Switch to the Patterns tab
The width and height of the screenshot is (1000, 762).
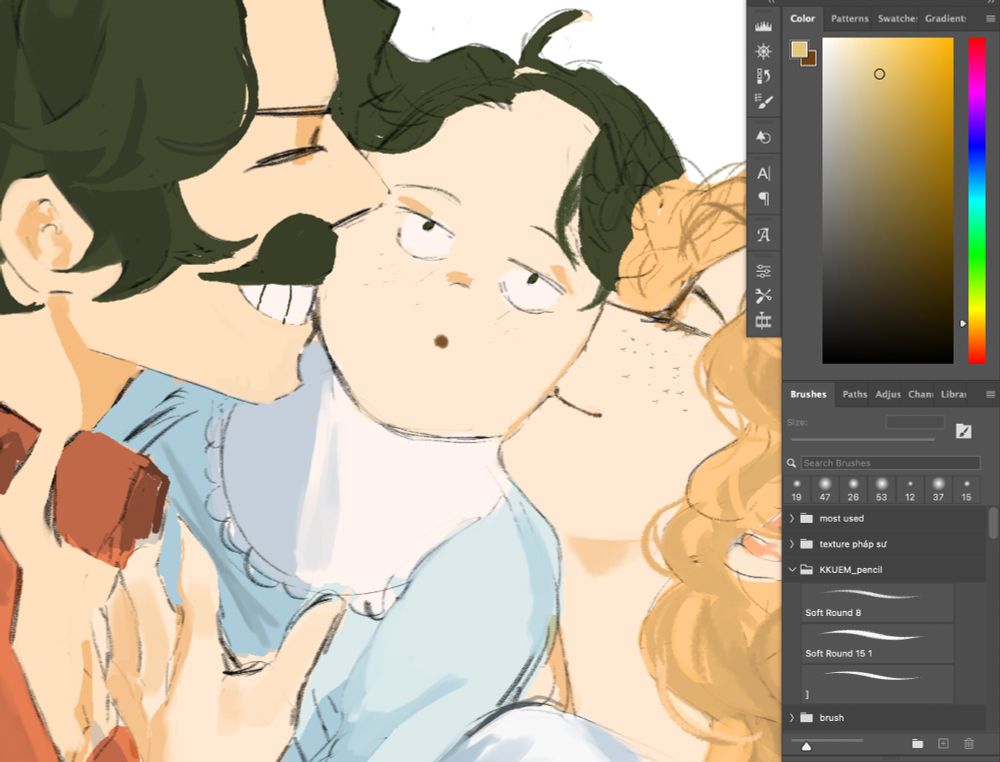click(849, 18)
